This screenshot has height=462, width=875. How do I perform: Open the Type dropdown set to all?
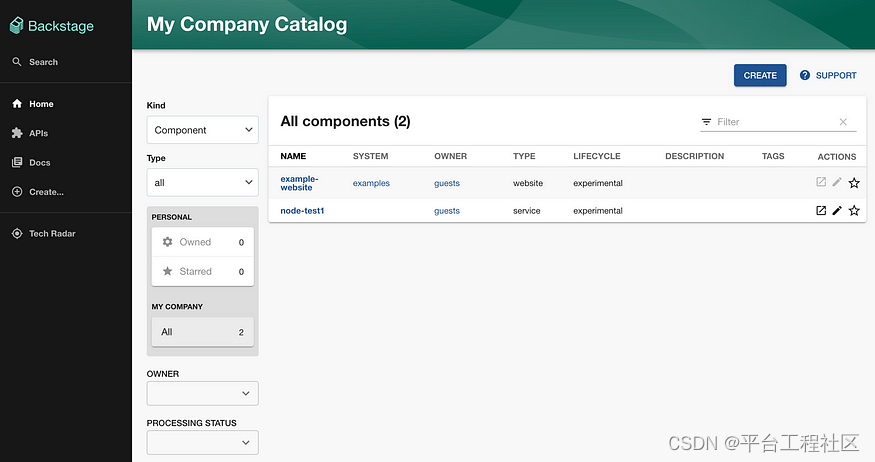[x=202, y=183]
